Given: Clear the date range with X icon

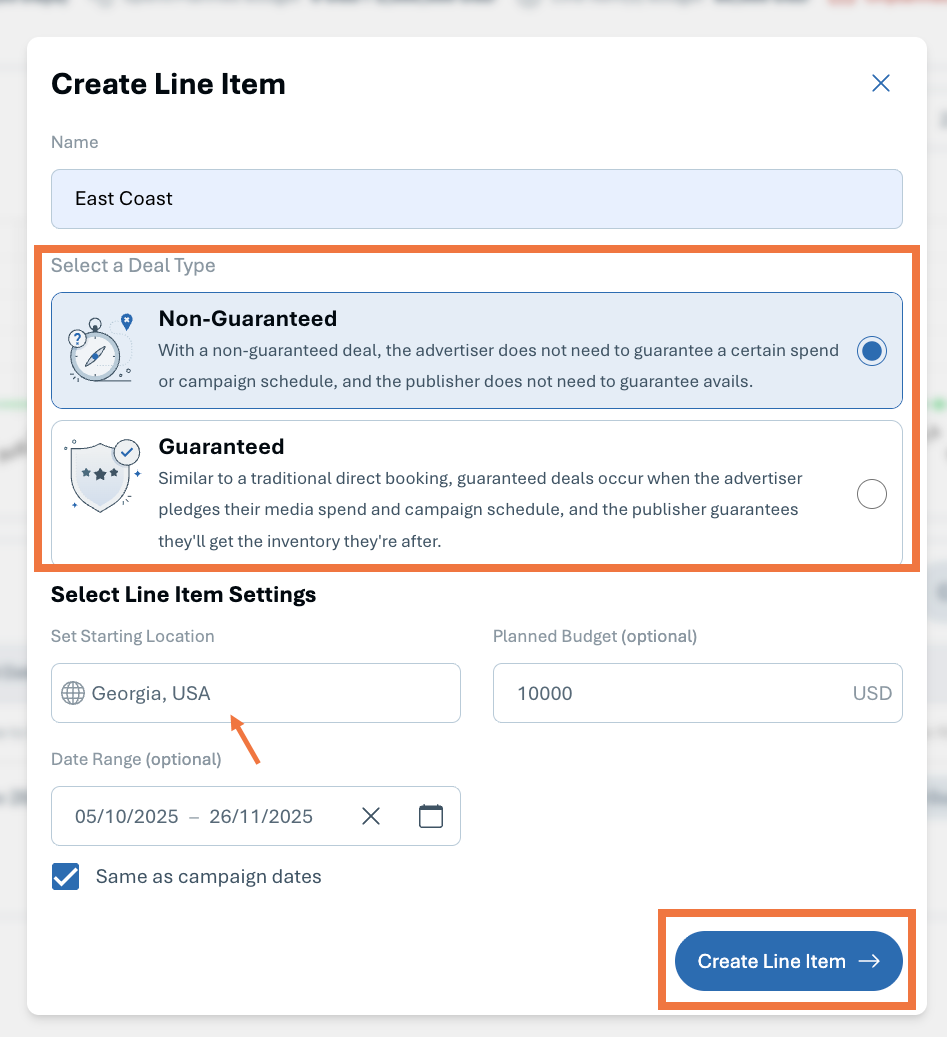Looking at the screenshot, I should [371, 816].
